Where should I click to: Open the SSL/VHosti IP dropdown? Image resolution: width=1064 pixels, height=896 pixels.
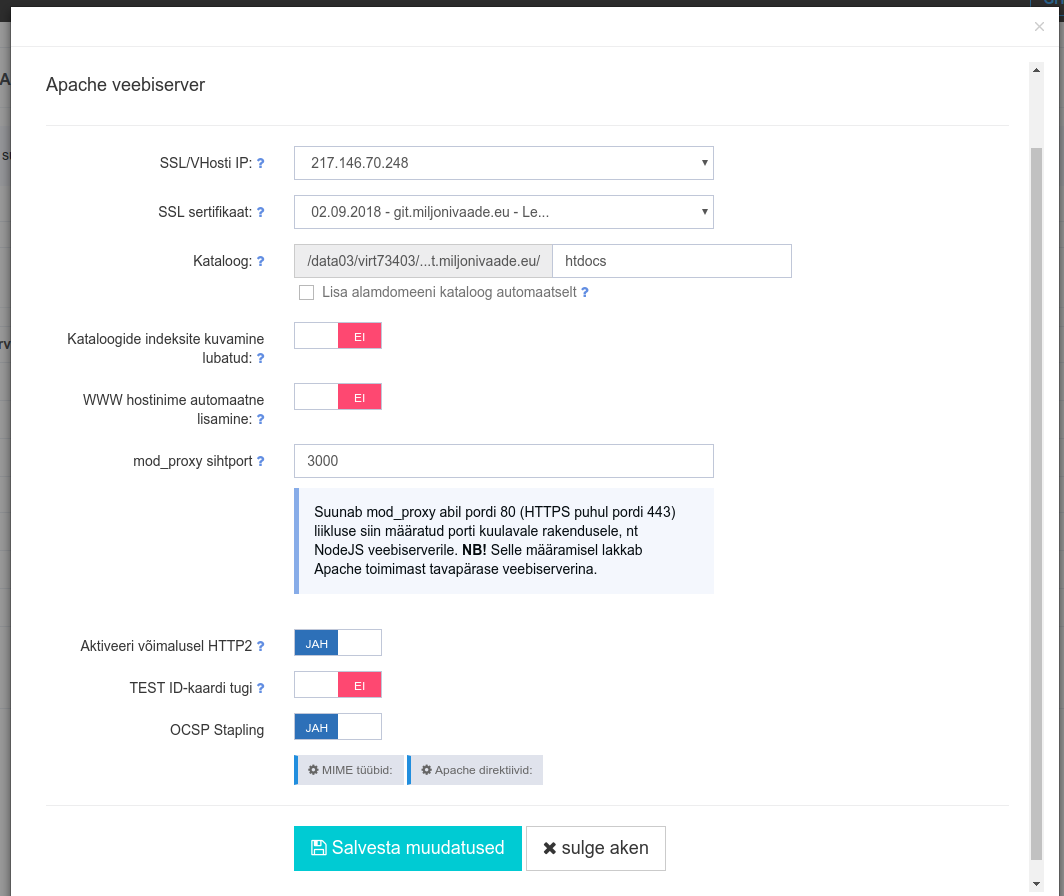[503, 162]
